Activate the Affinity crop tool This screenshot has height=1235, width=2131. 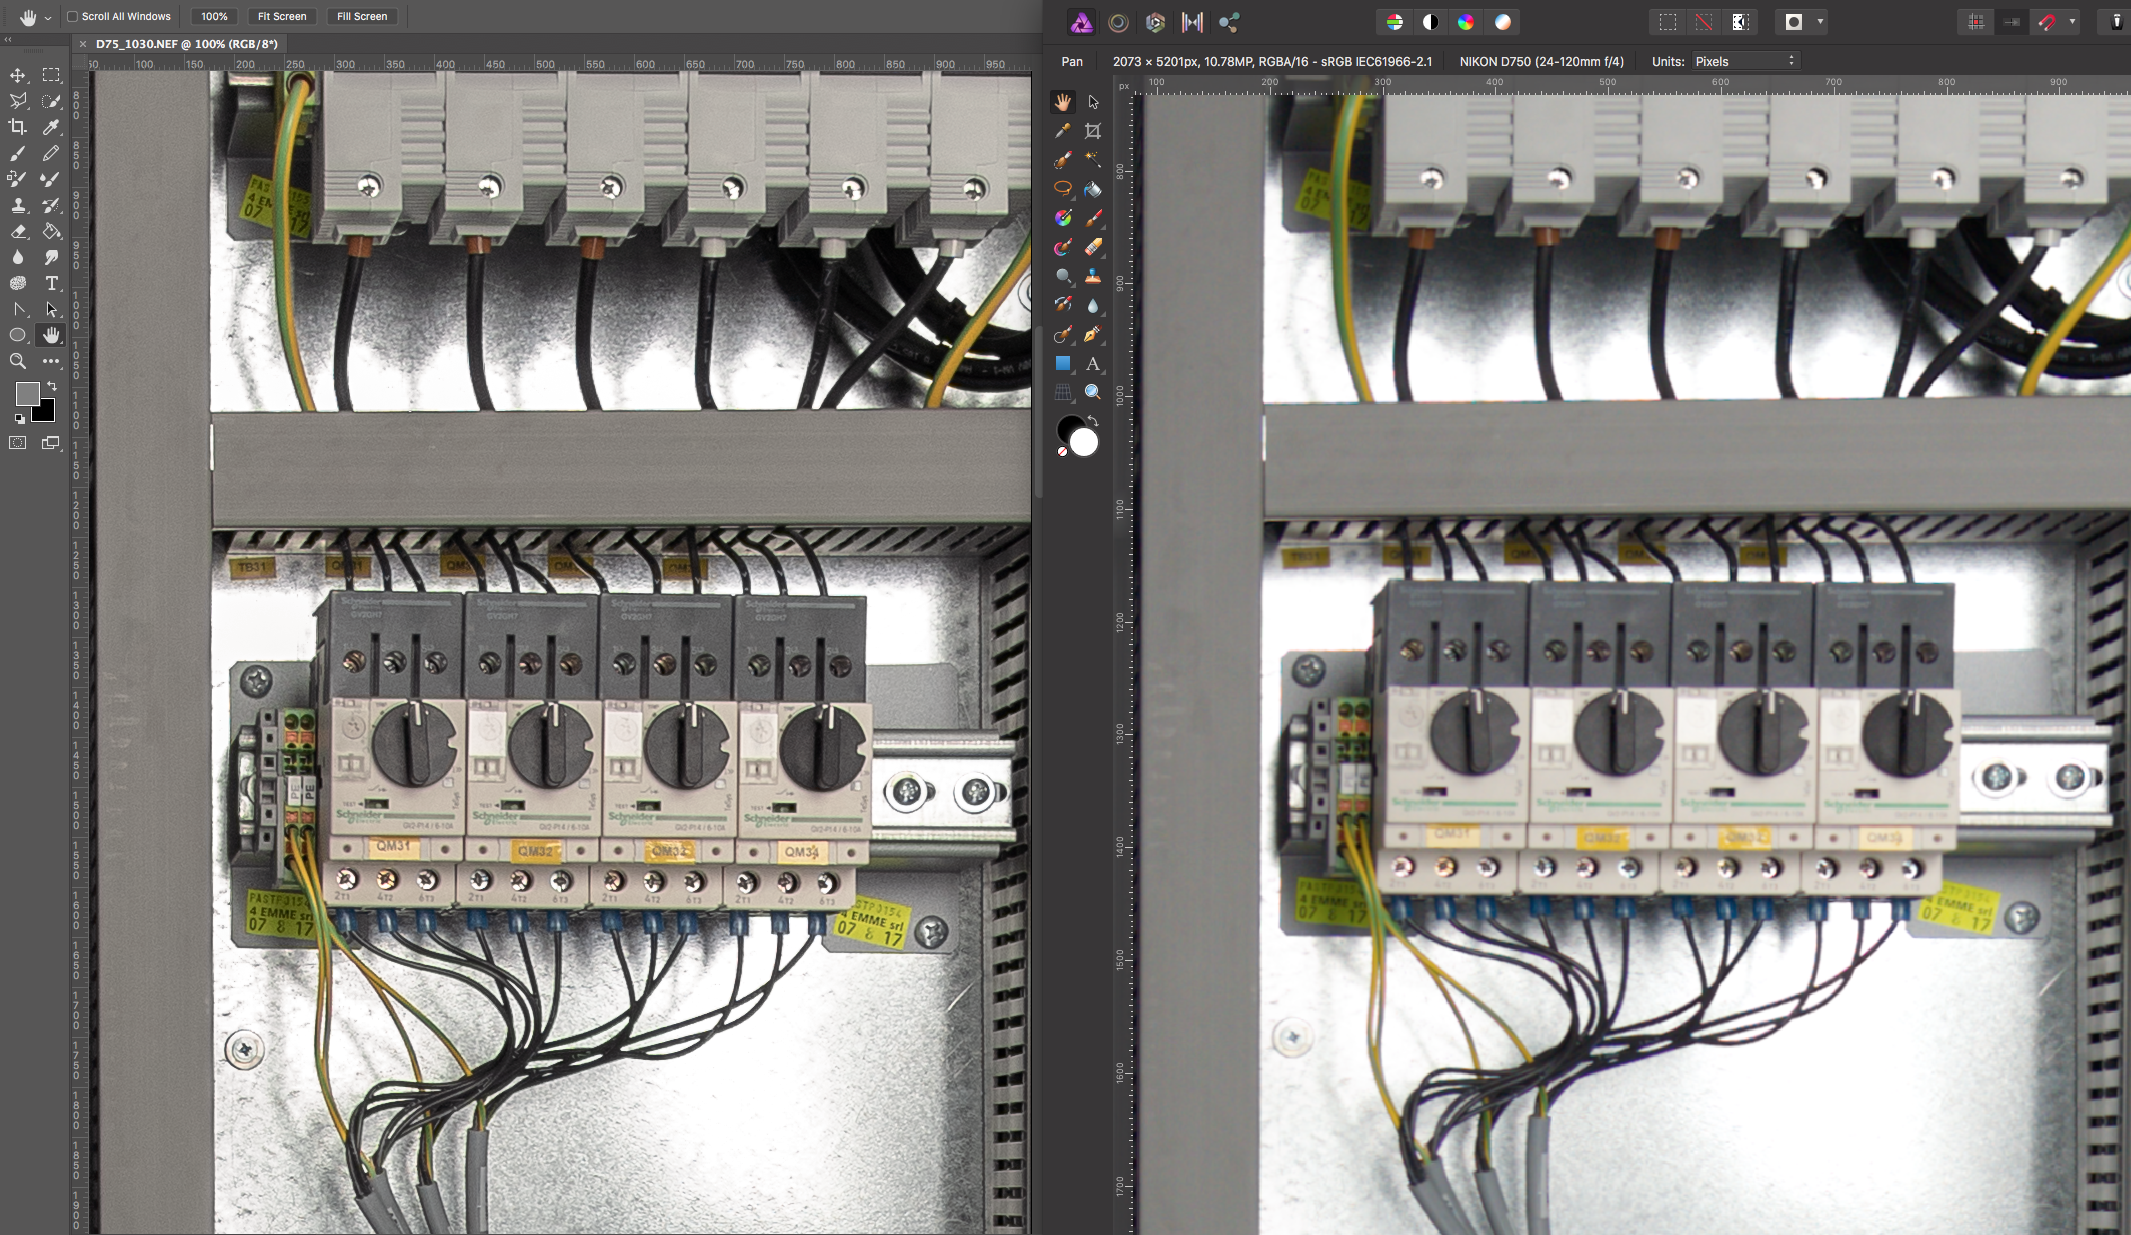1093,131
